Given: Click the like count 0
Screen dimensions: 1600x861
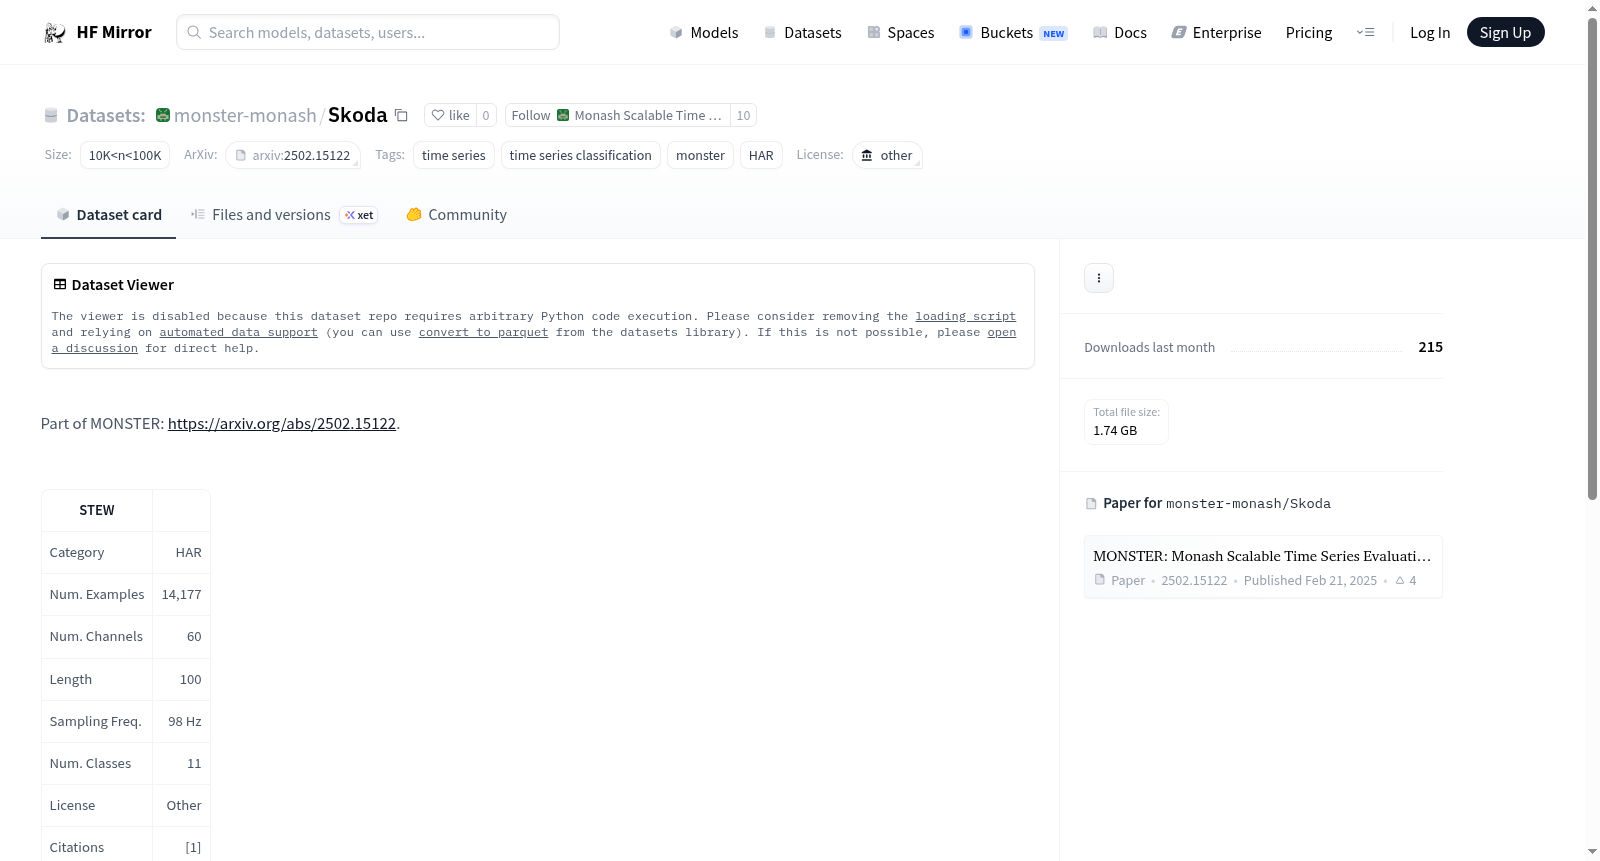Looking at the screenshot, I should [486, 115].
